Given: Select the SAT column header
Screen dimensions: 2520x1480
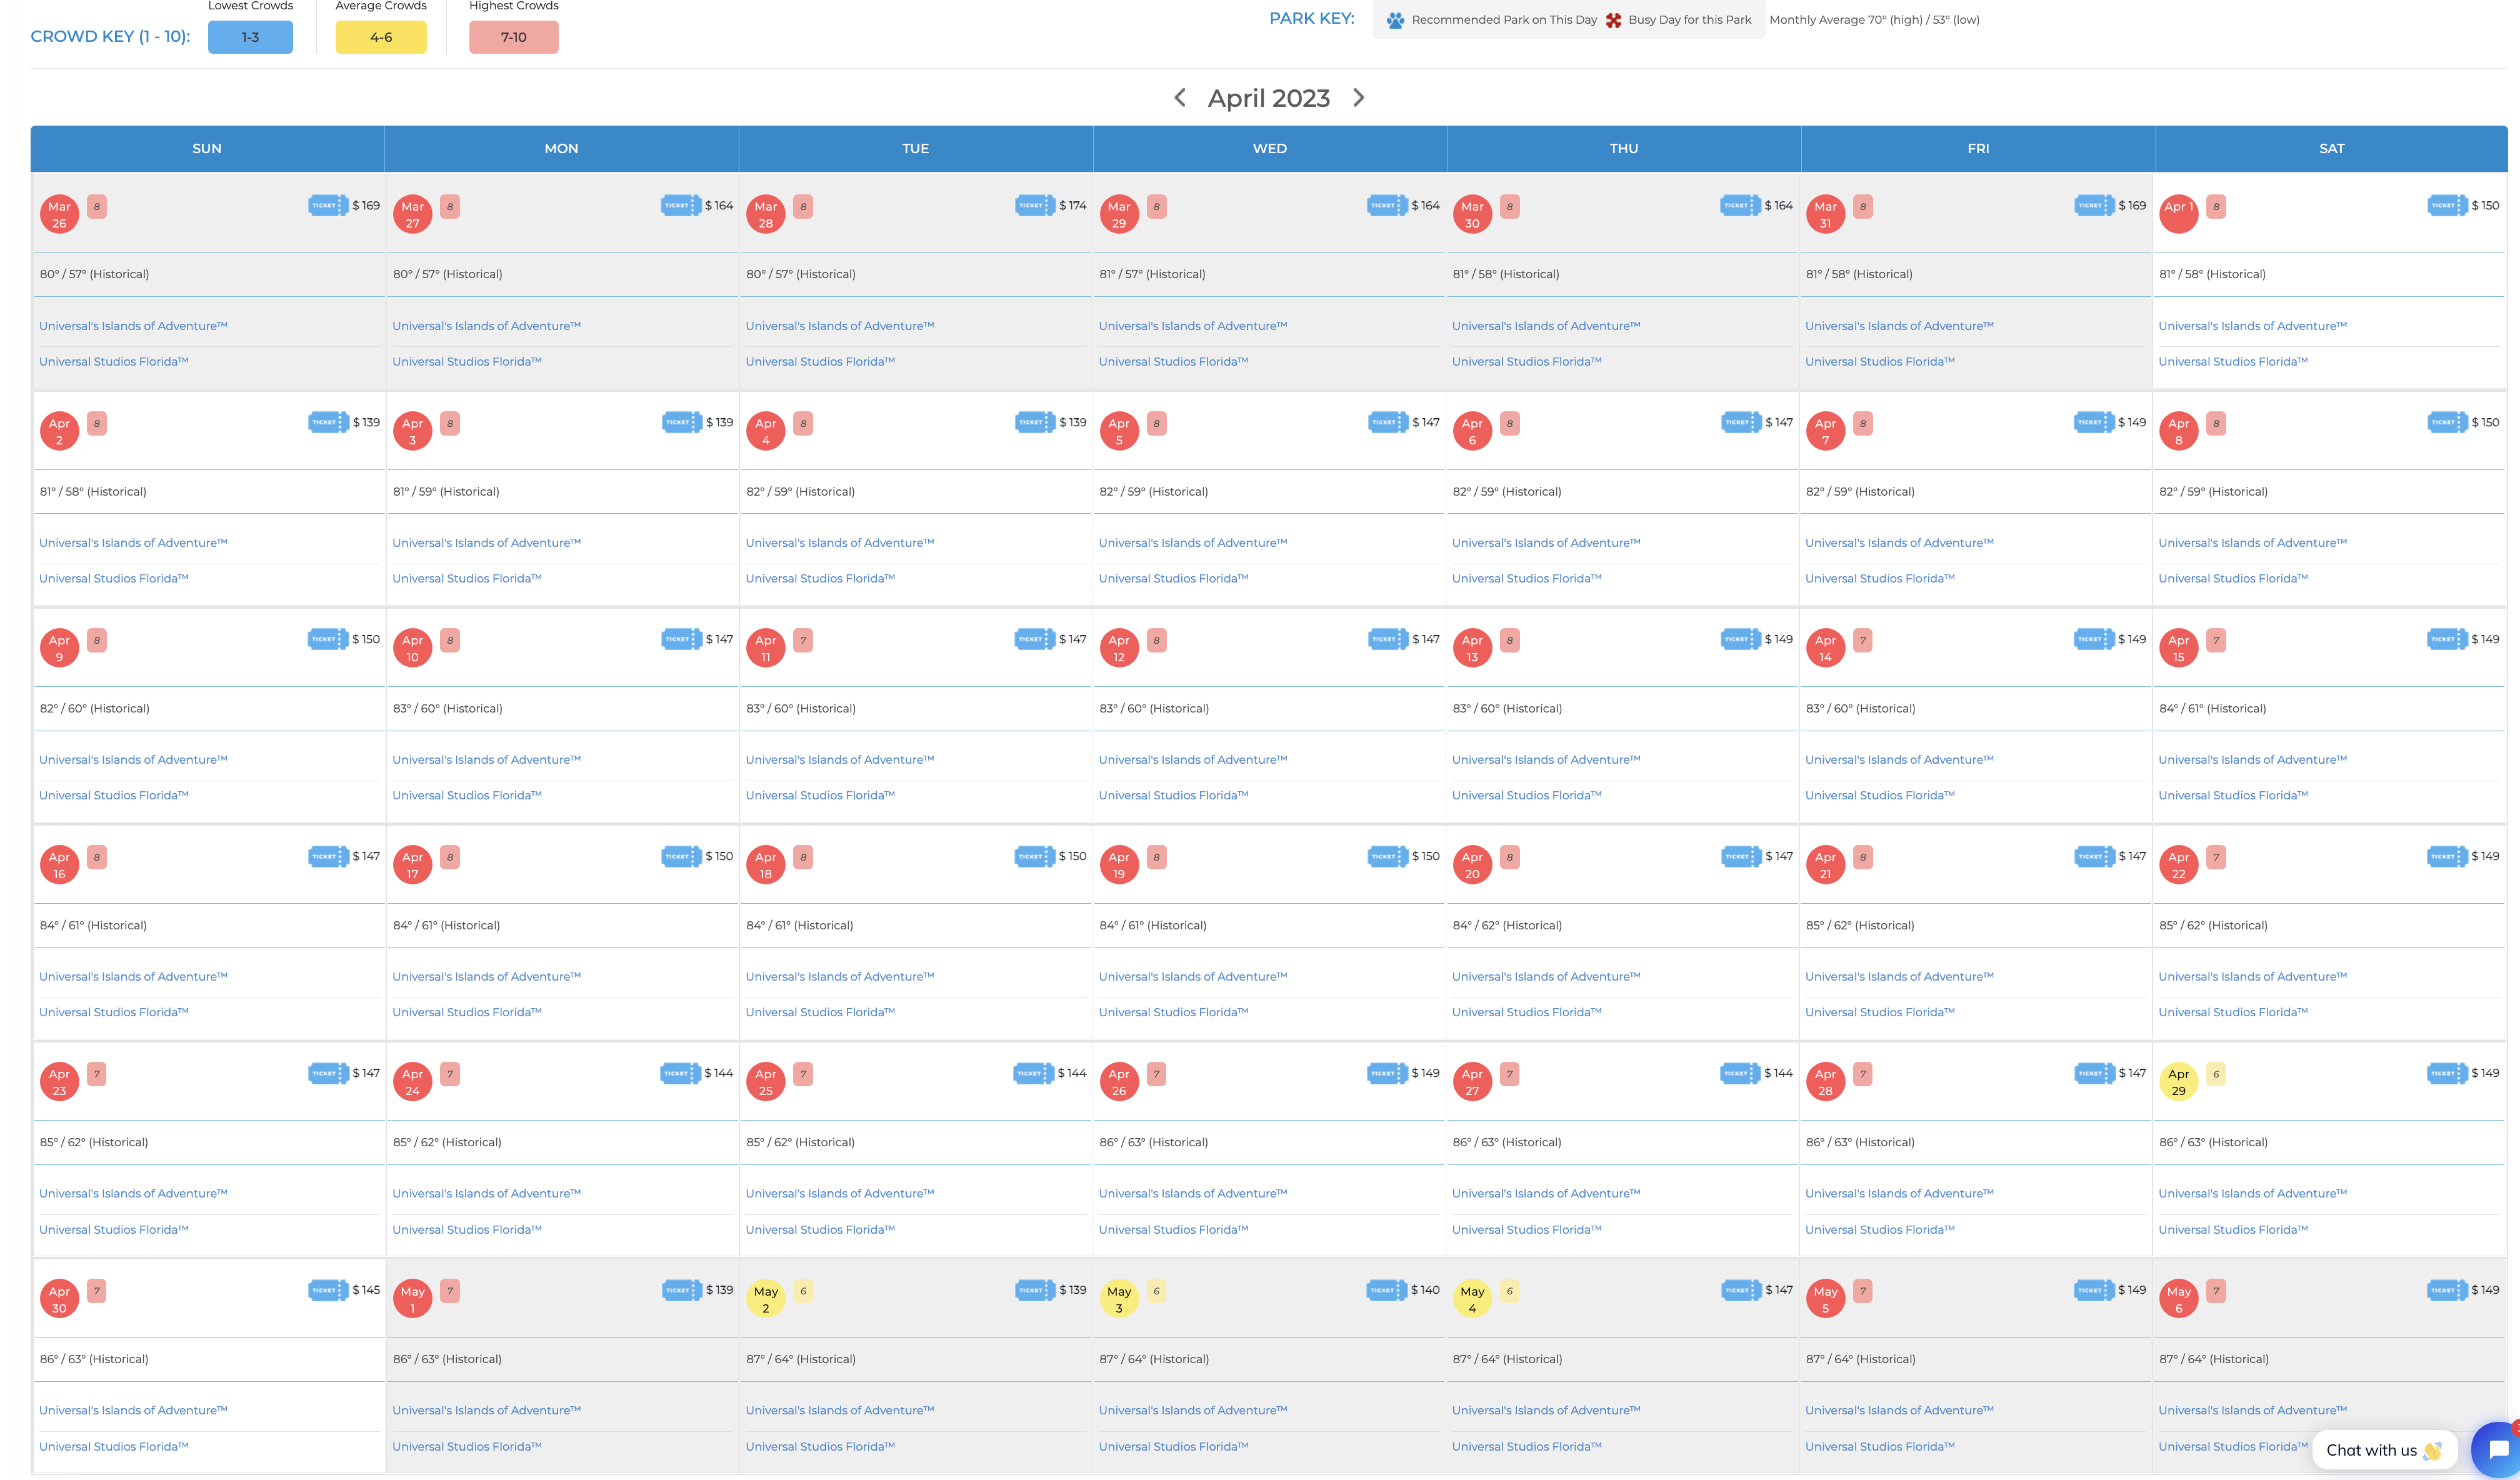Looking at the screenshot, I should point(2331,149).
